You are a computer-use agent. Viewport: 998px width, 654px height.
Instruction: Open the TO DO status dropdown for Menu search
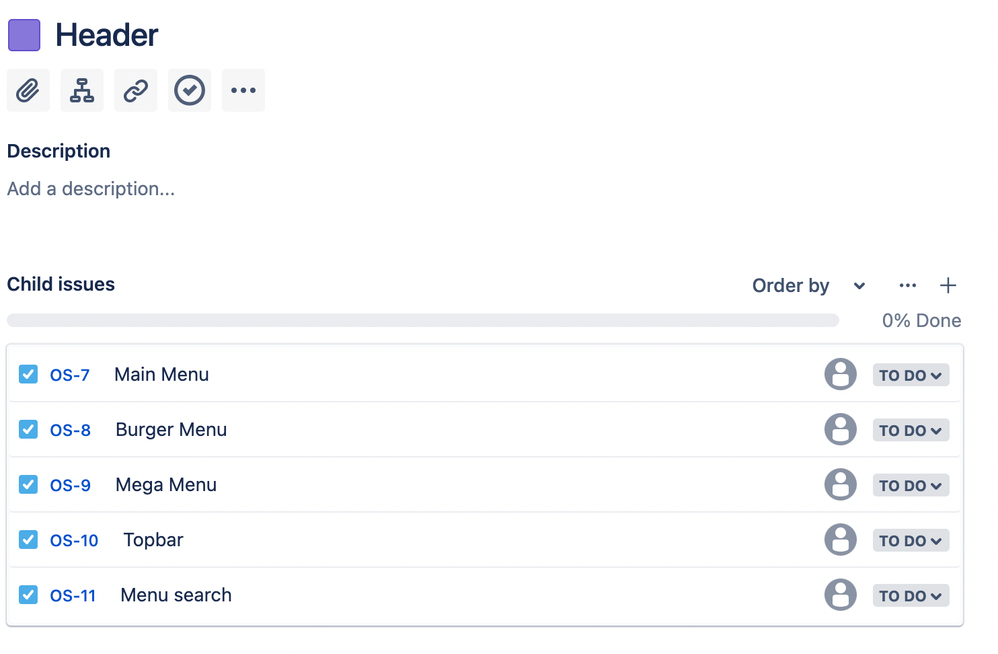click(x=911, y=595)
